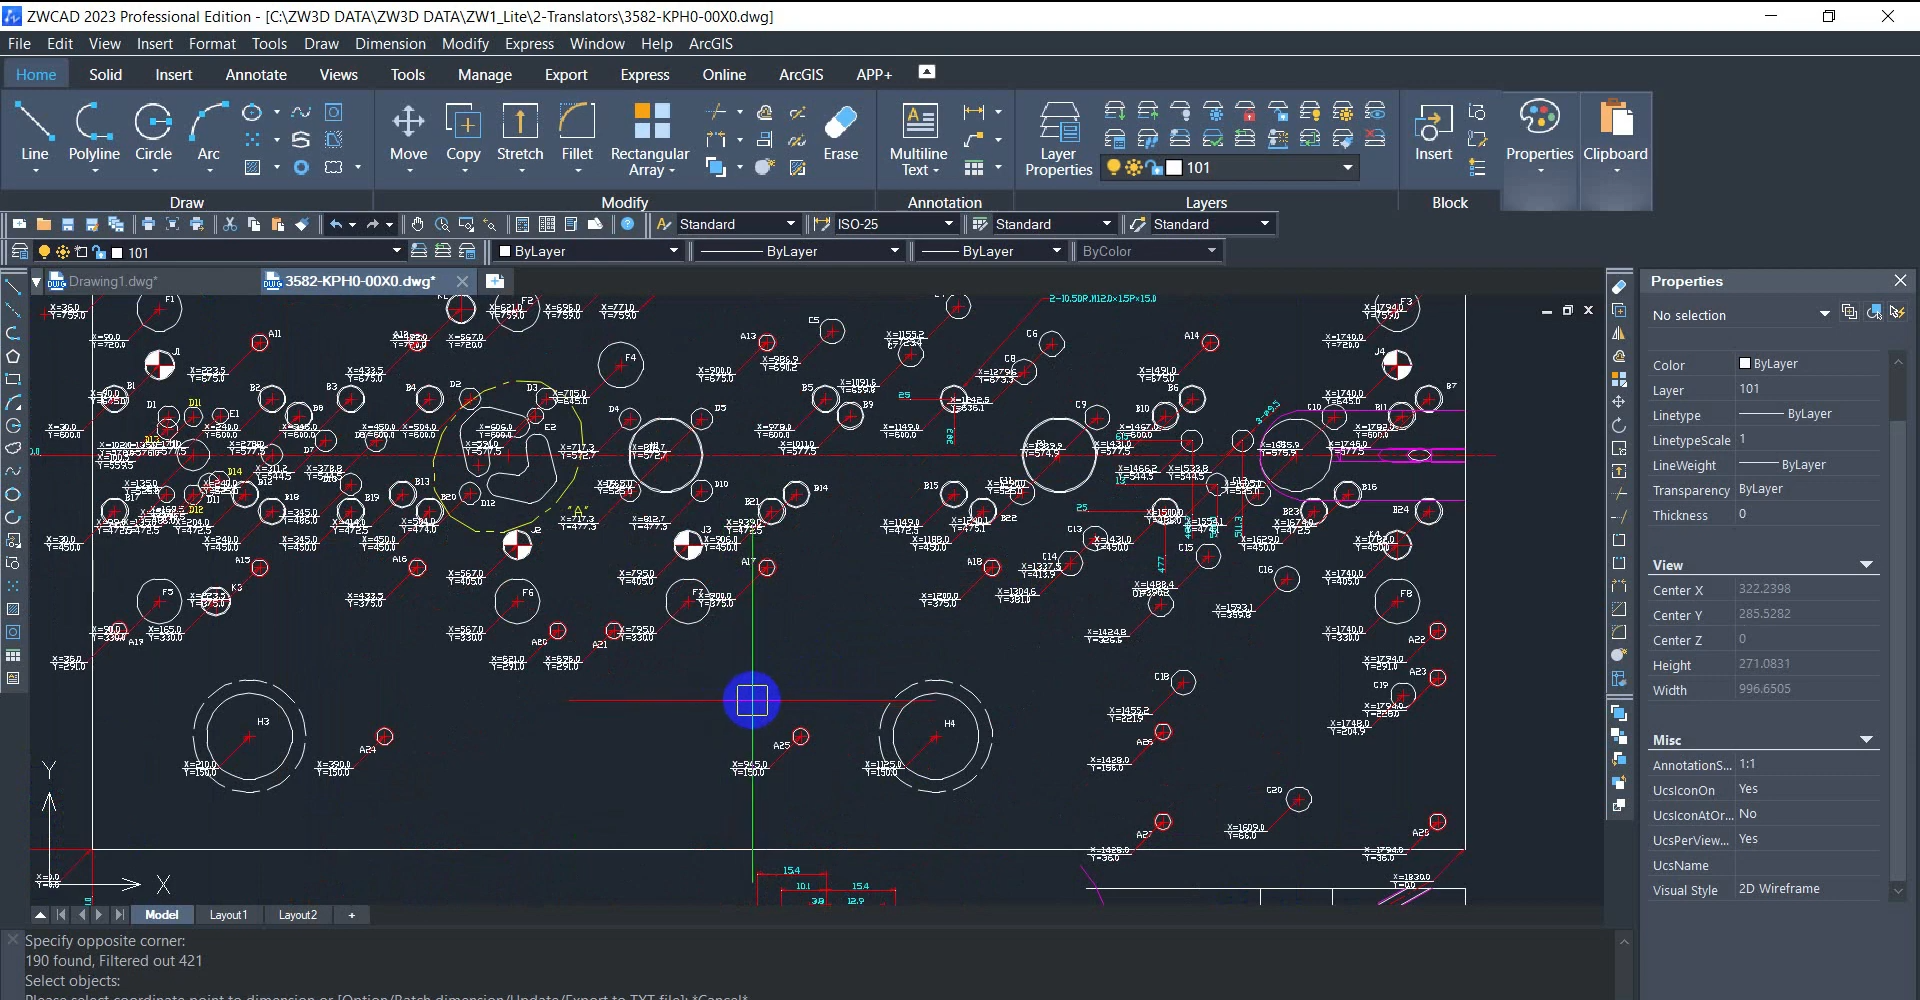Close the Properties panel

1900,281
